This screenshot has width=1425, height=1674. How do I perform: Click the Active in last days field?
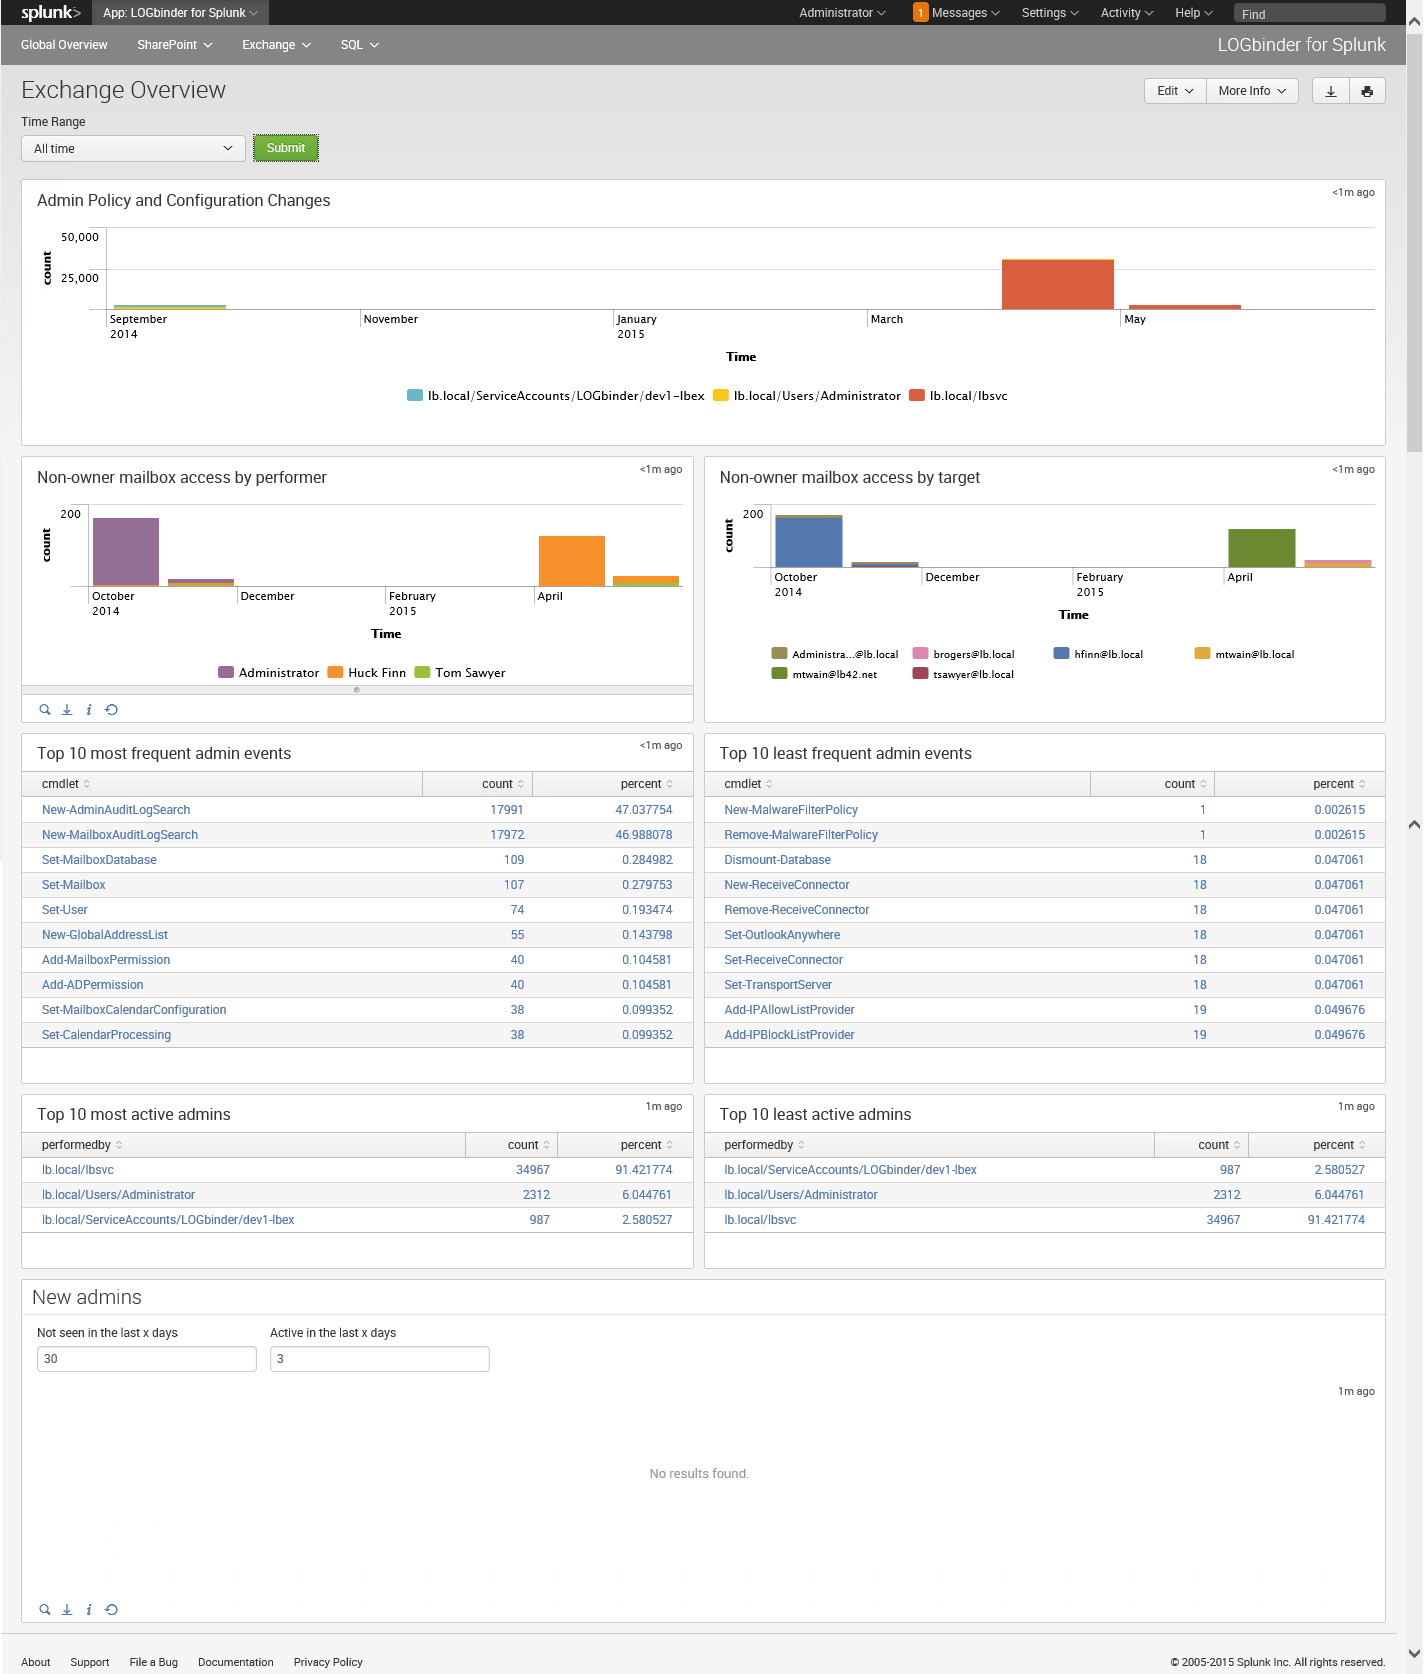(x=380, y=1359)
